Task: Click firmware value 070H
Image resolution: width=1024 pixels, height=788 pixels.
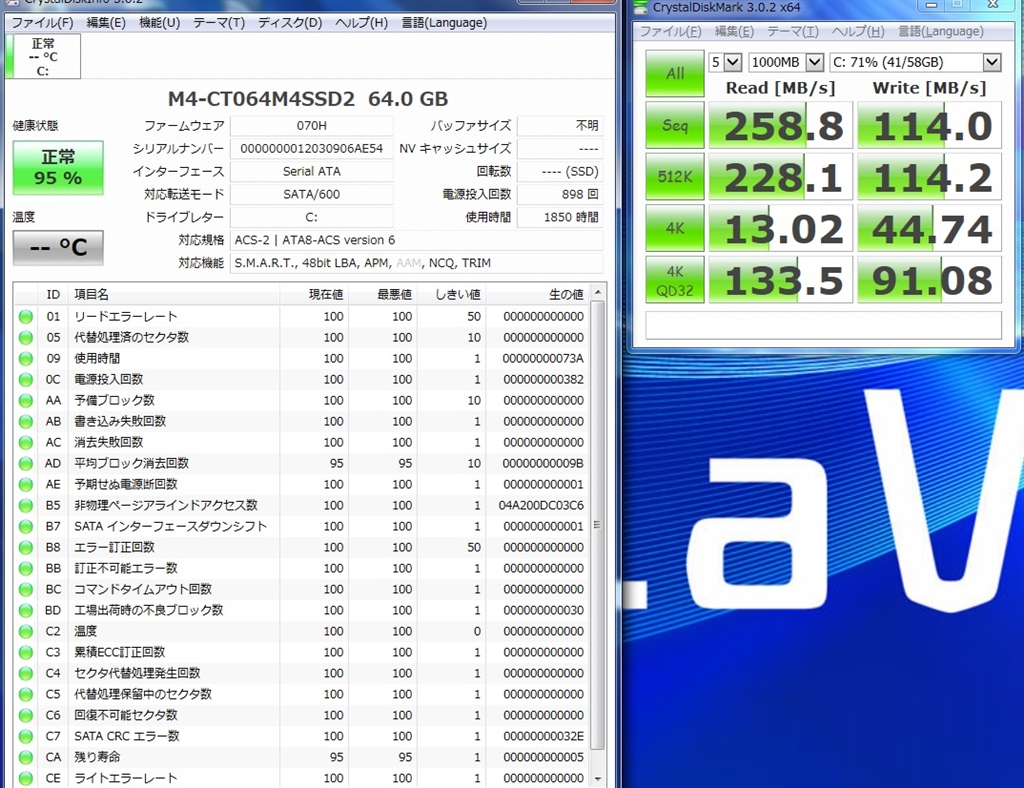Action: [x=312, y=125]
